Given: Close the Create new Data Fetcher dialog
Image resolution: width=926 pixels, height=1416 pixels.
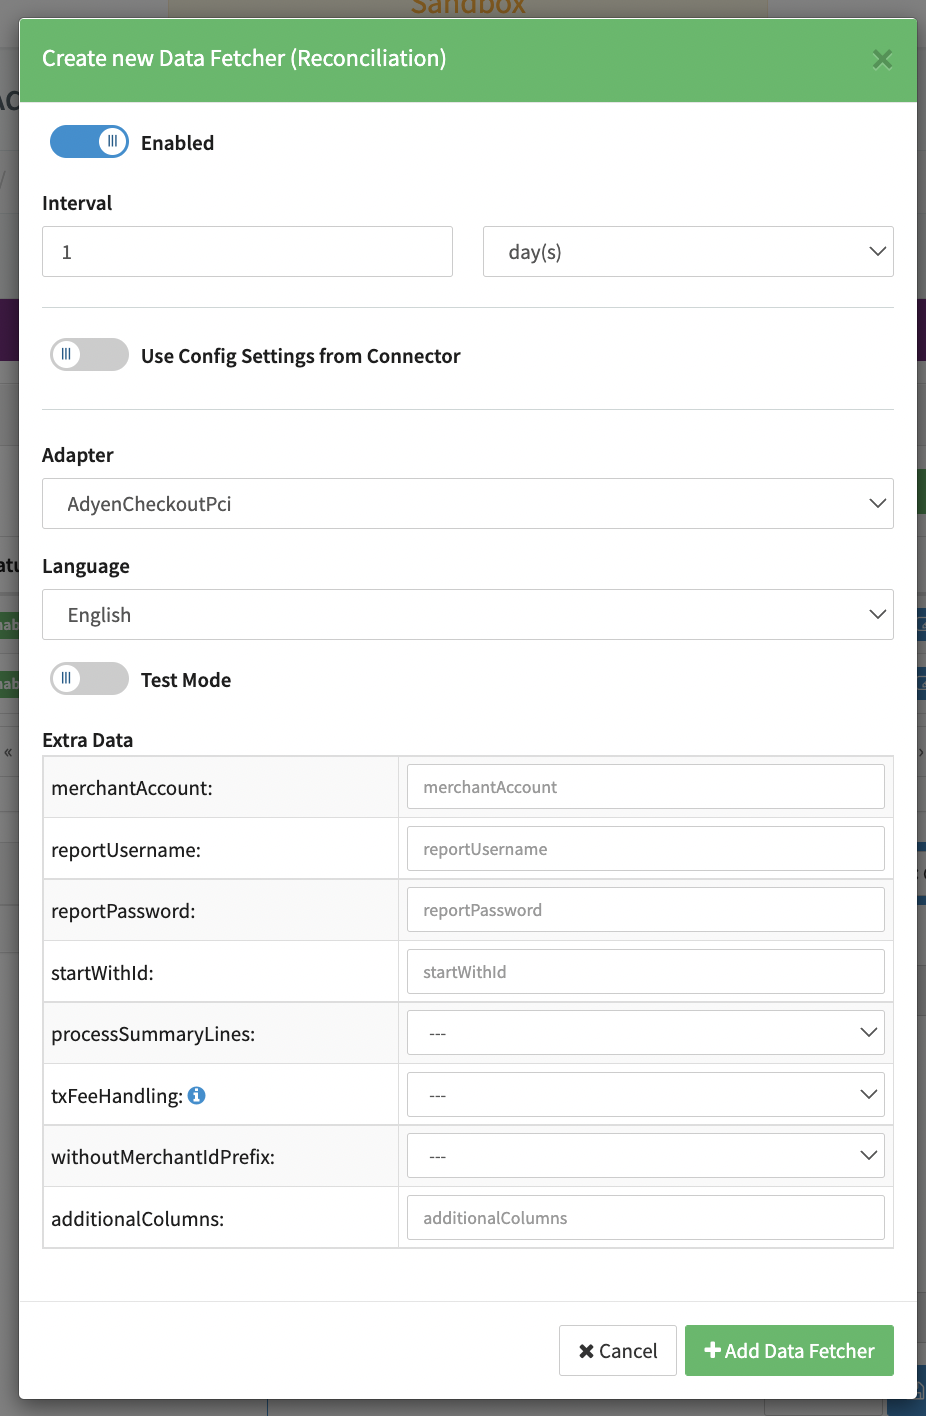Looking at the screenshot, I should click(x=881, y=59).
